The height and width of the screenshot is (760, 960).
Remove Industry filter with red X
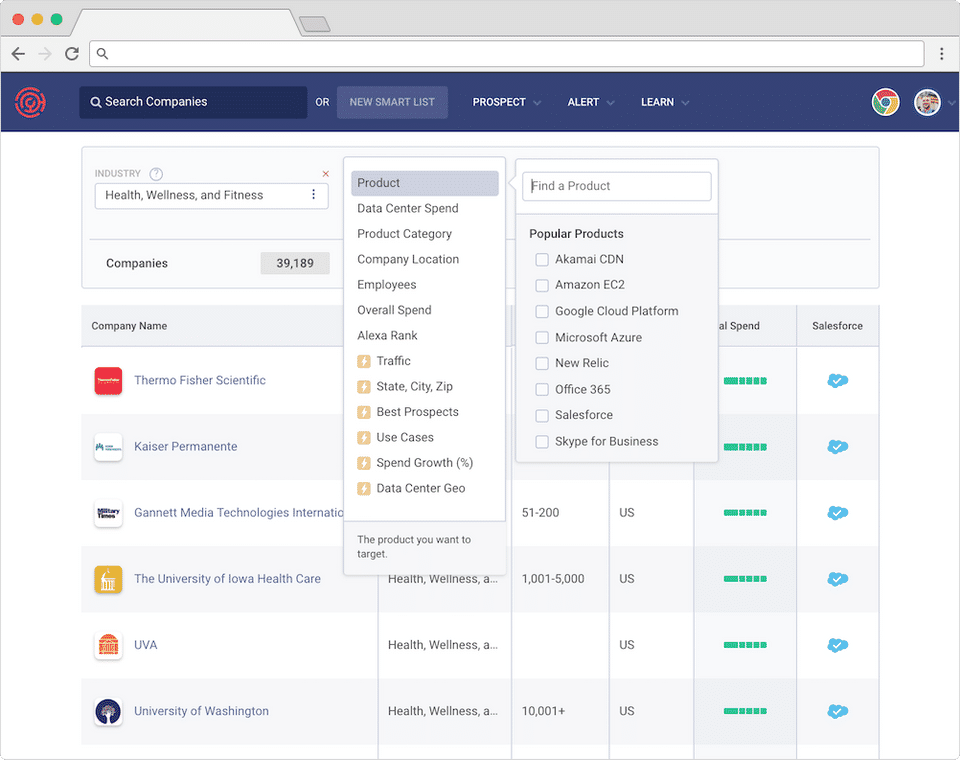[x=325, y=174]
